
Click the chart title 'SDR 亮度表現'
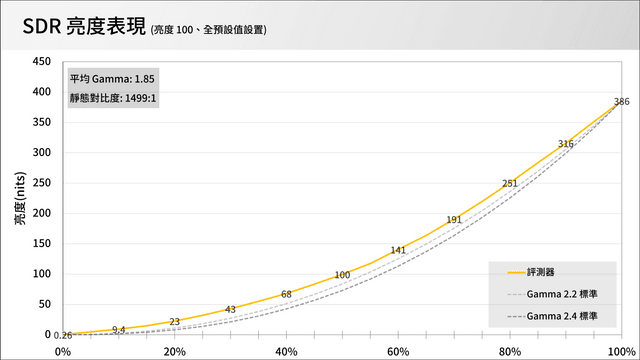tap(84, 27)
